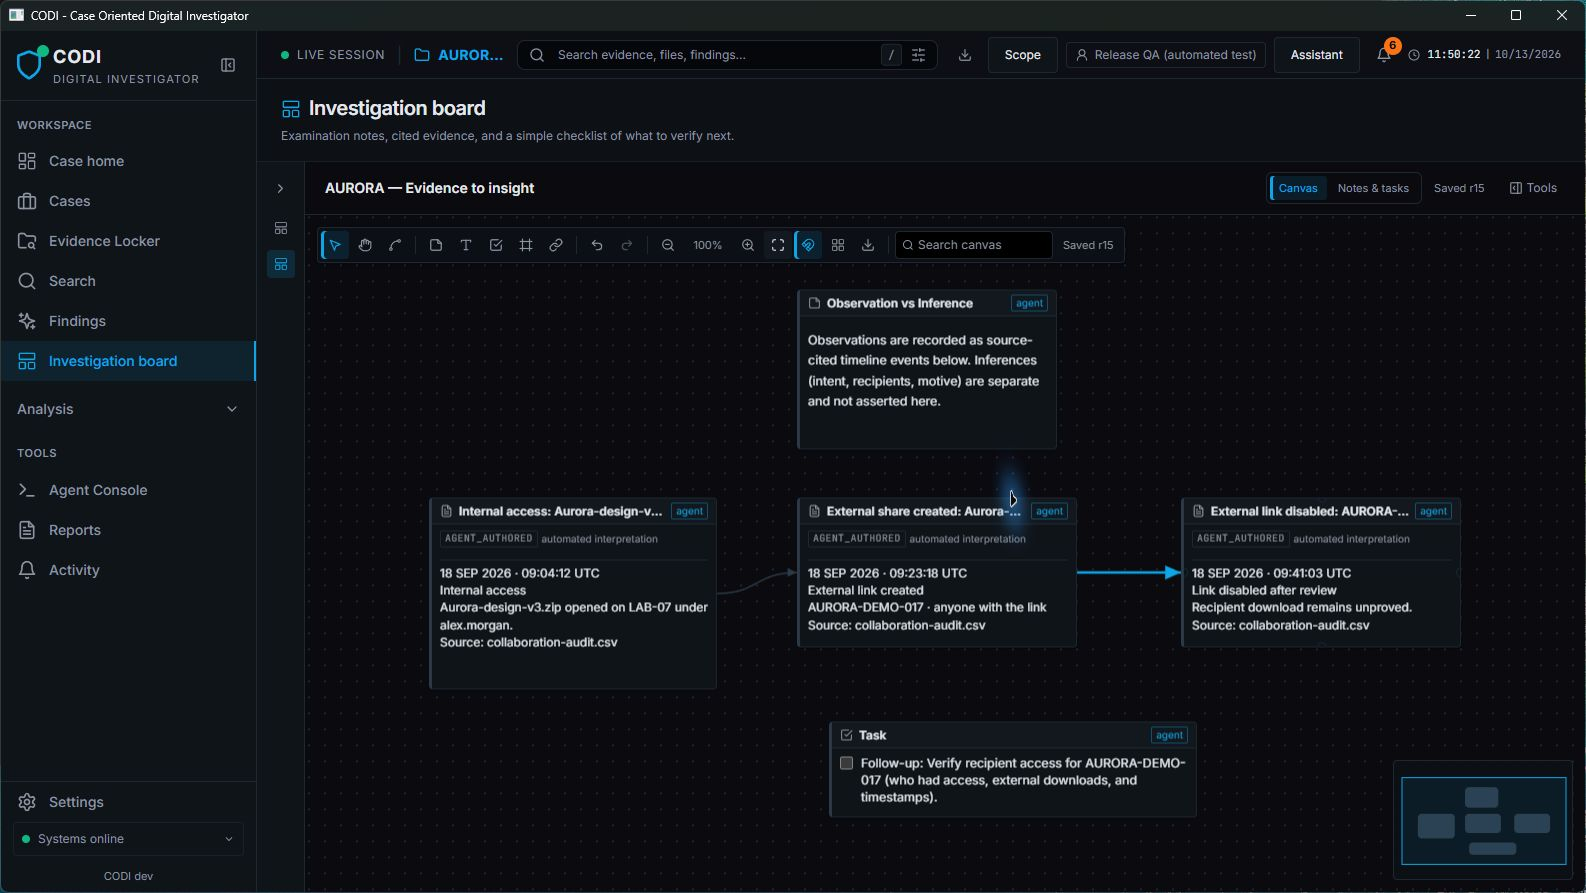
Task: Pick the task checkbox tool in toolbar
Action: 496,245
